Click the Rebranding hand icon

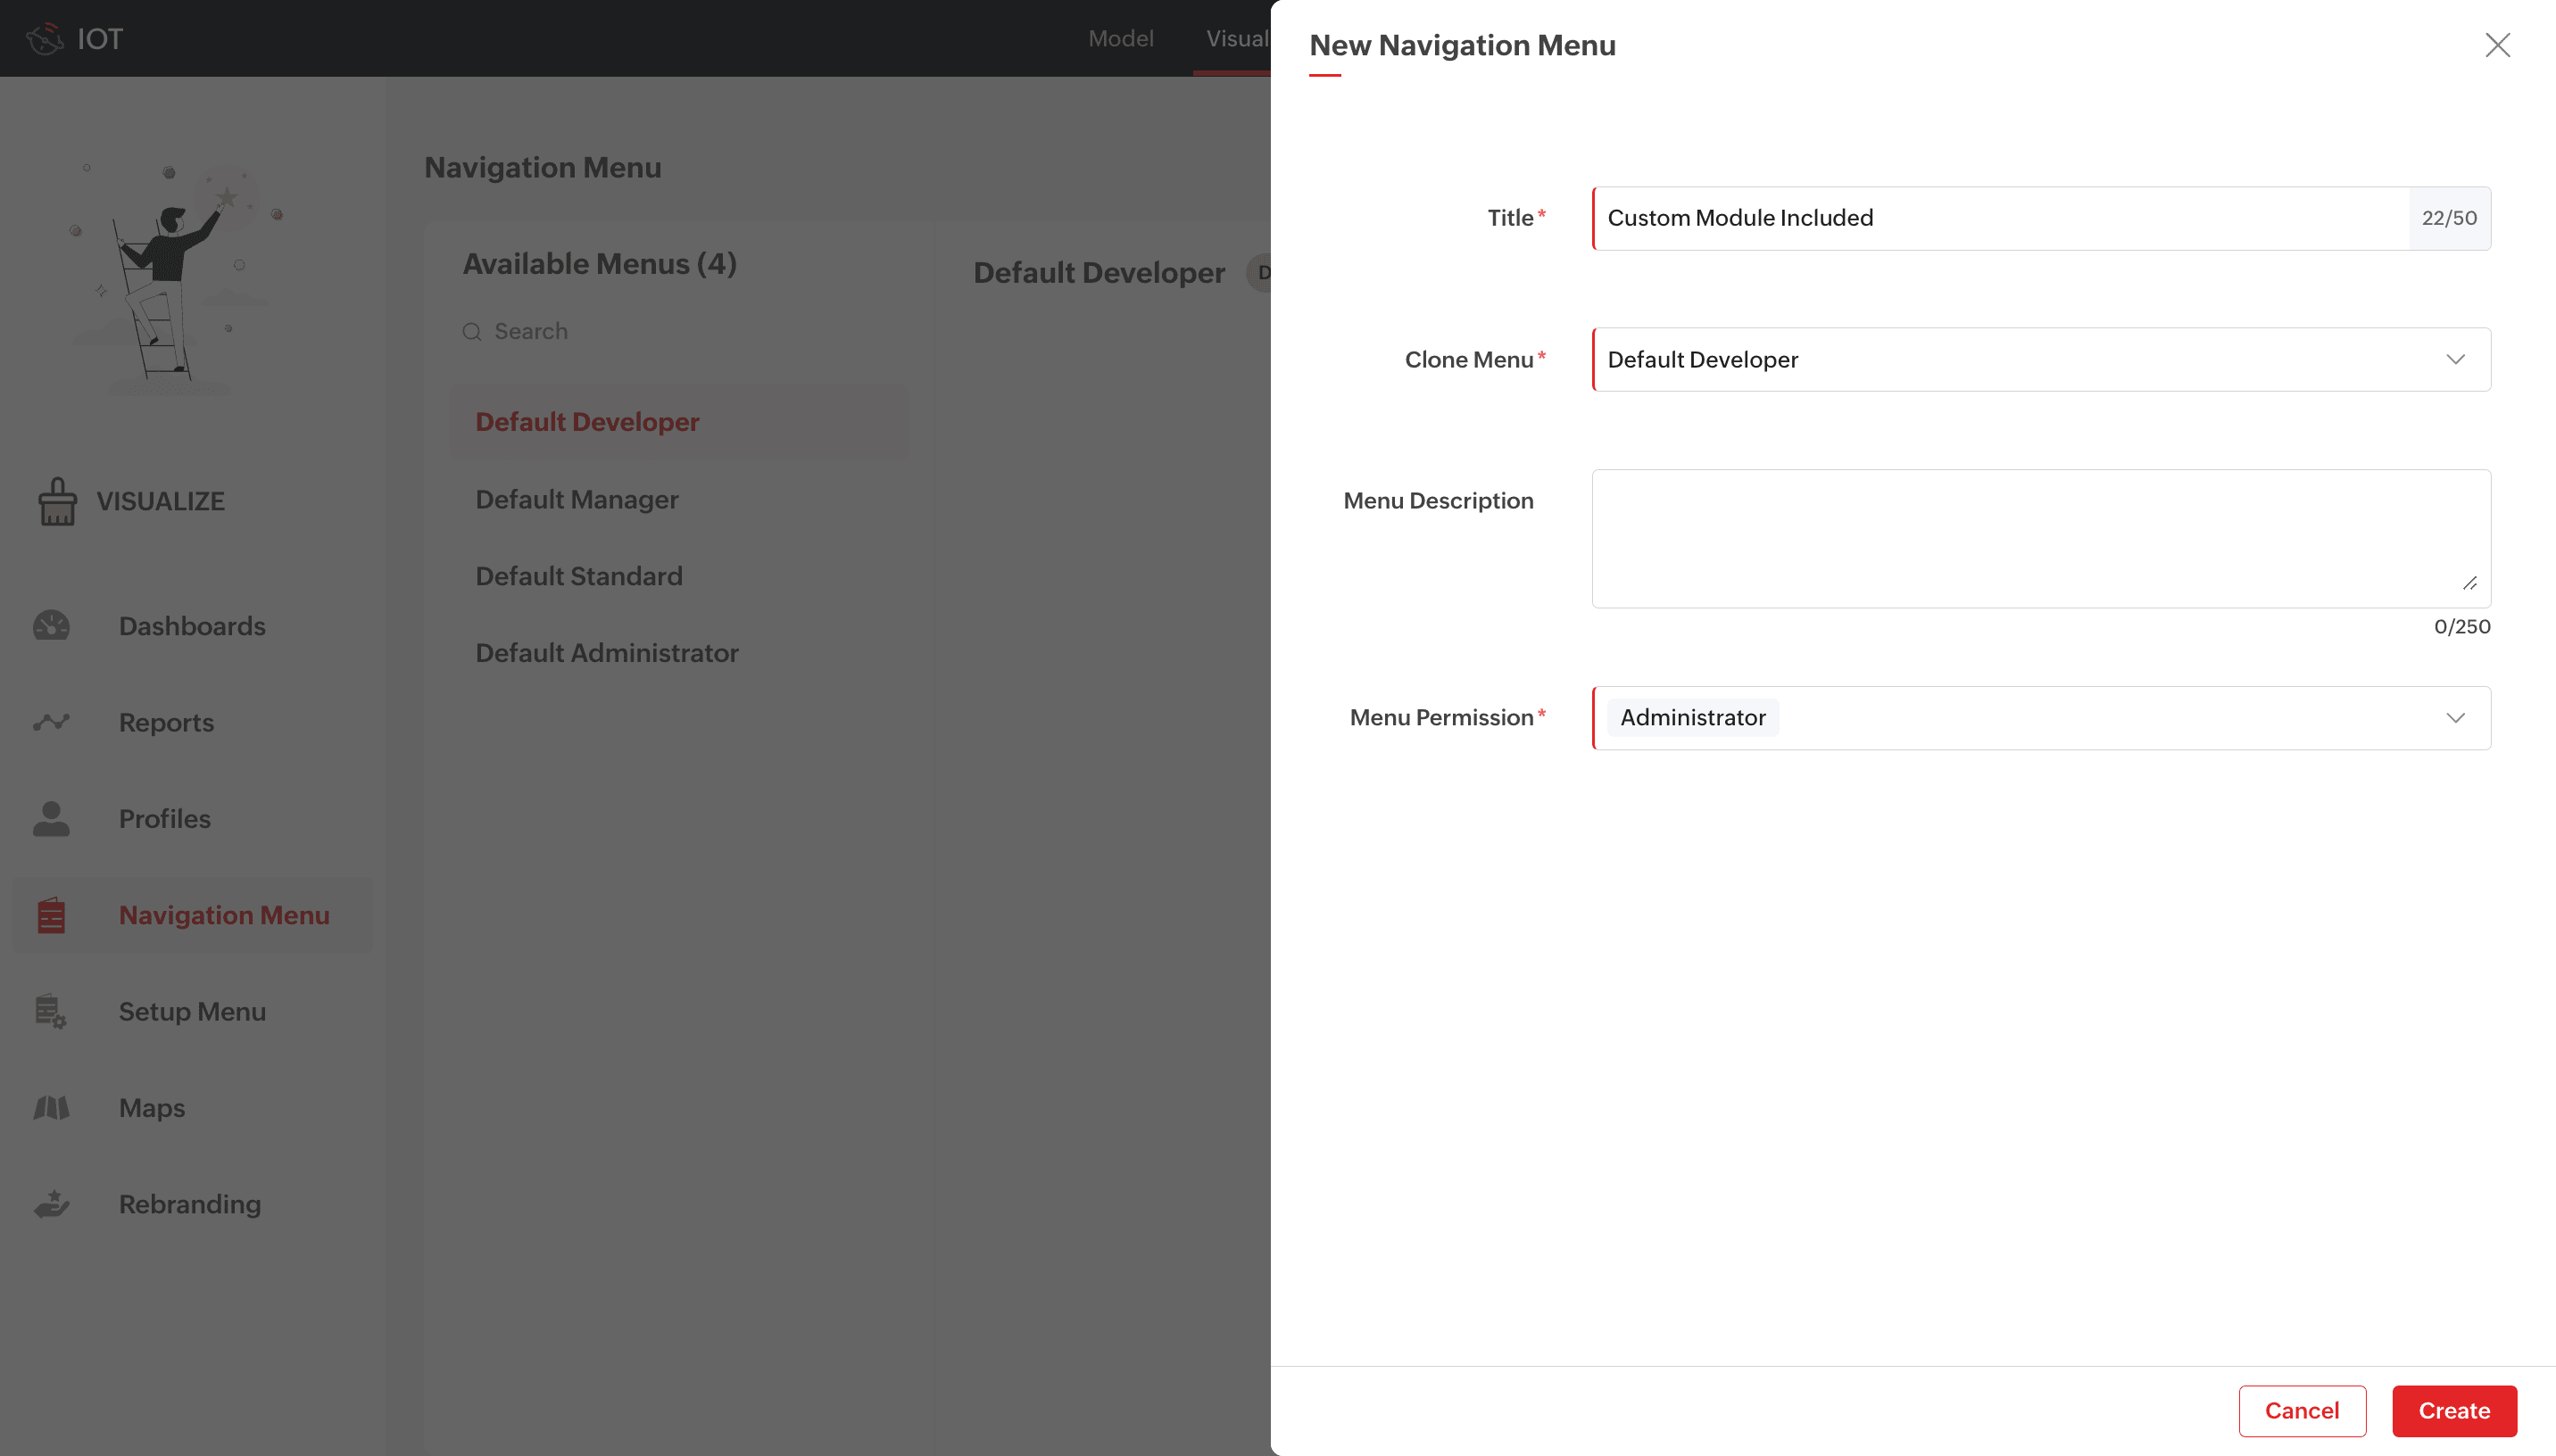51,1204
